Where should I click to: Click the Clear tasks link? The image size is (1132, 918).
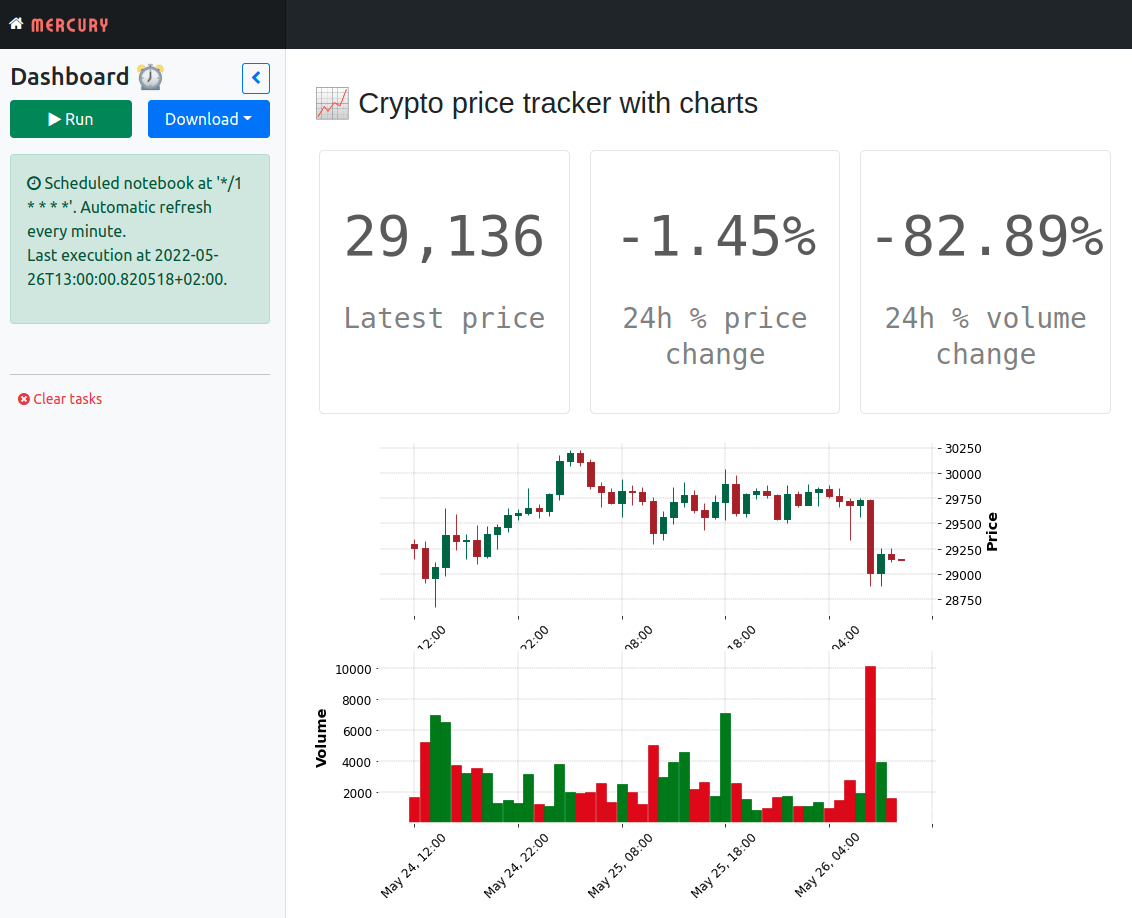[x=60, y=399]
